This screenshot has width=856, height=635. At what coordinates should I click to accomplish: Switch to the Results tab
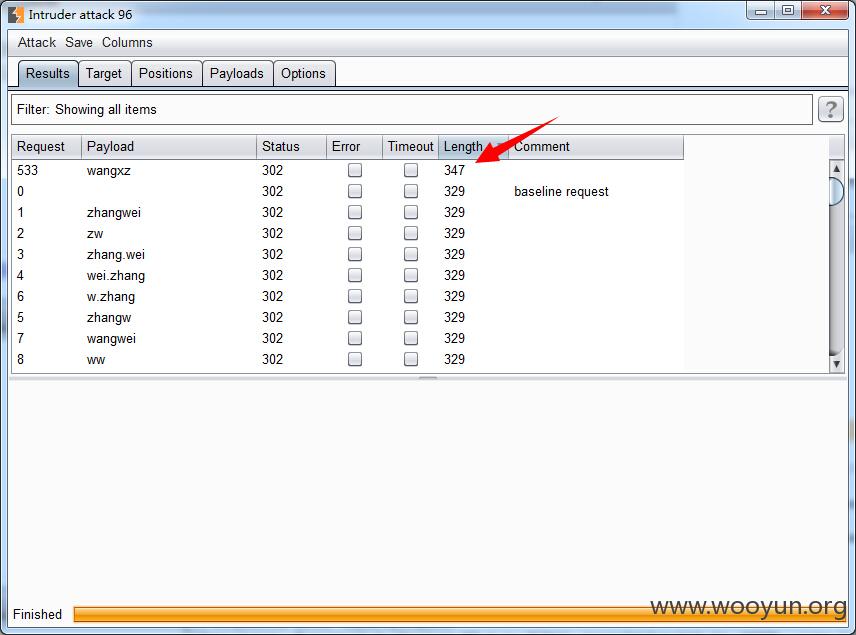pyautogui.click(x=47, y=73)
